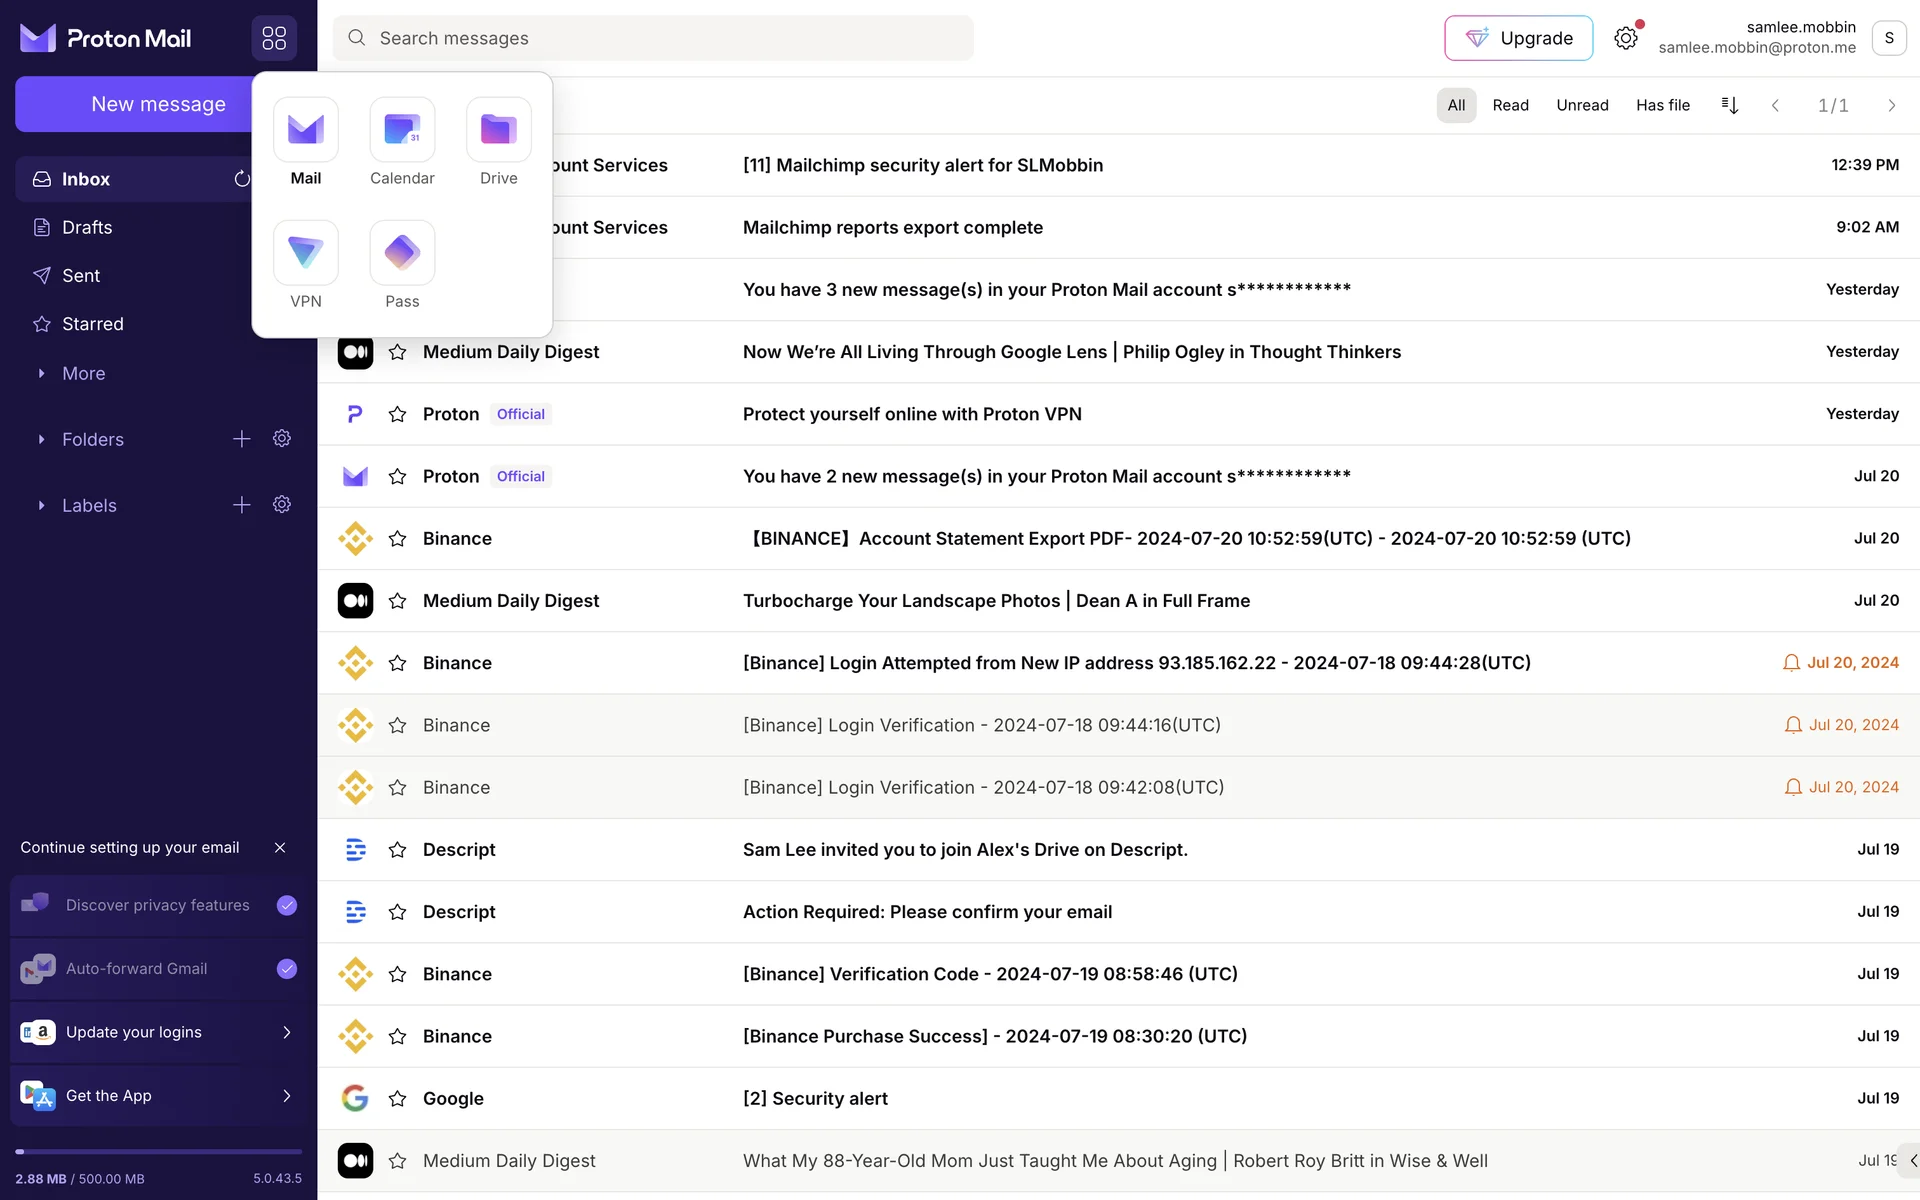1920x1200 pixels.
Task: Add a new label with plus icon
Action: click(x=241, y=505)
